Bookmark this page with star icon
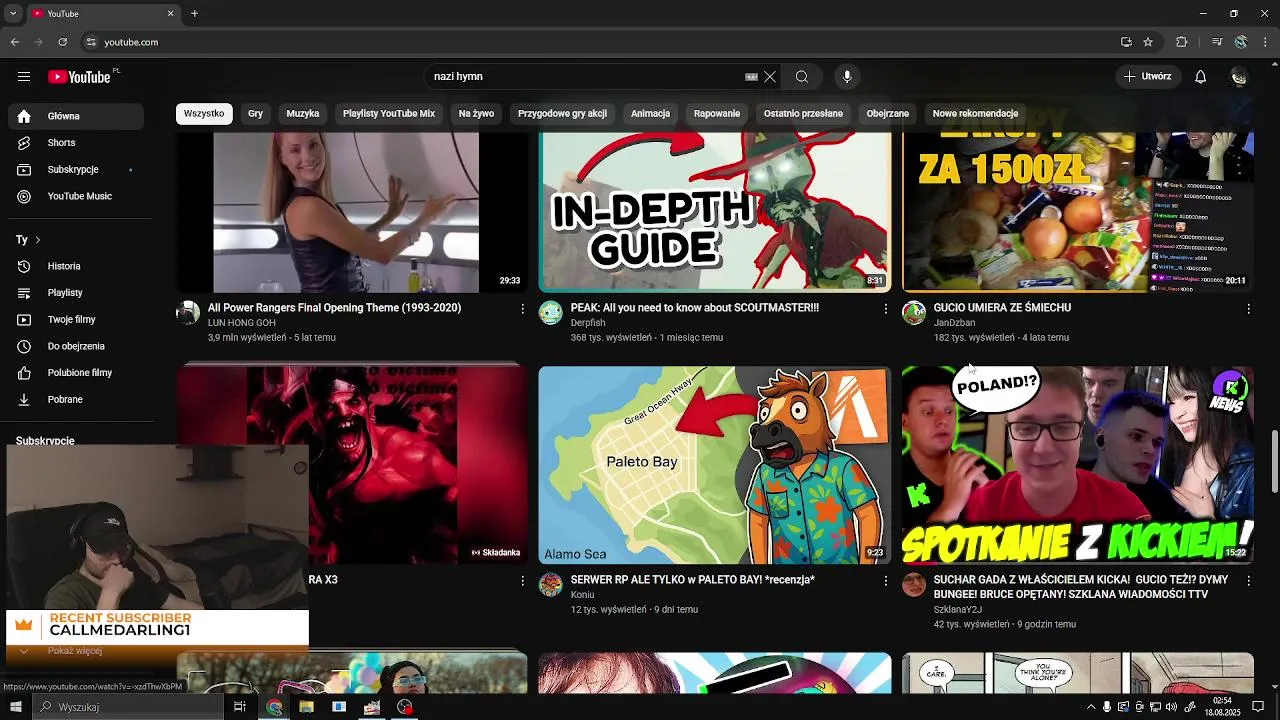 (1148, 42)
